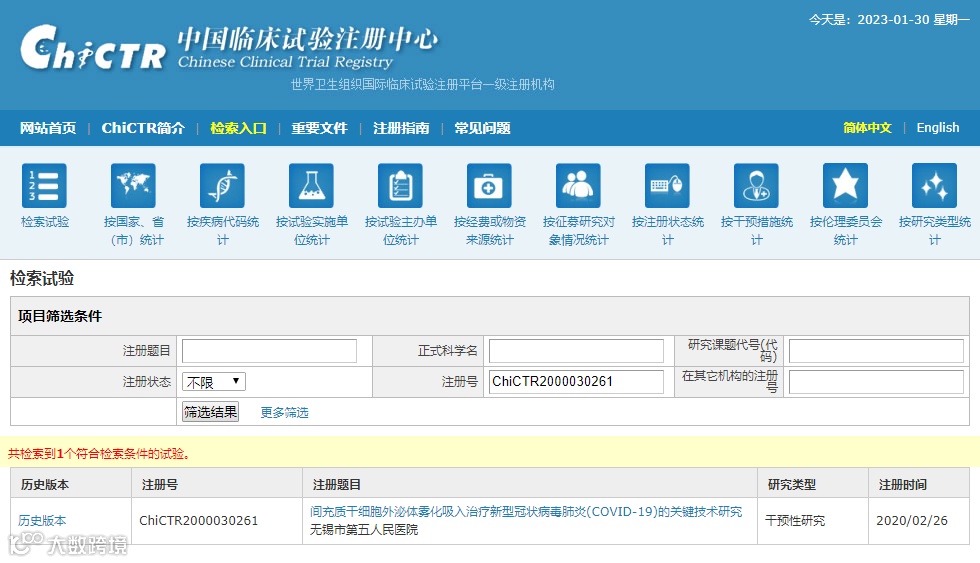980x563 pixels.
Task: Switch language to 简体中文
Action: click(867, 127)
